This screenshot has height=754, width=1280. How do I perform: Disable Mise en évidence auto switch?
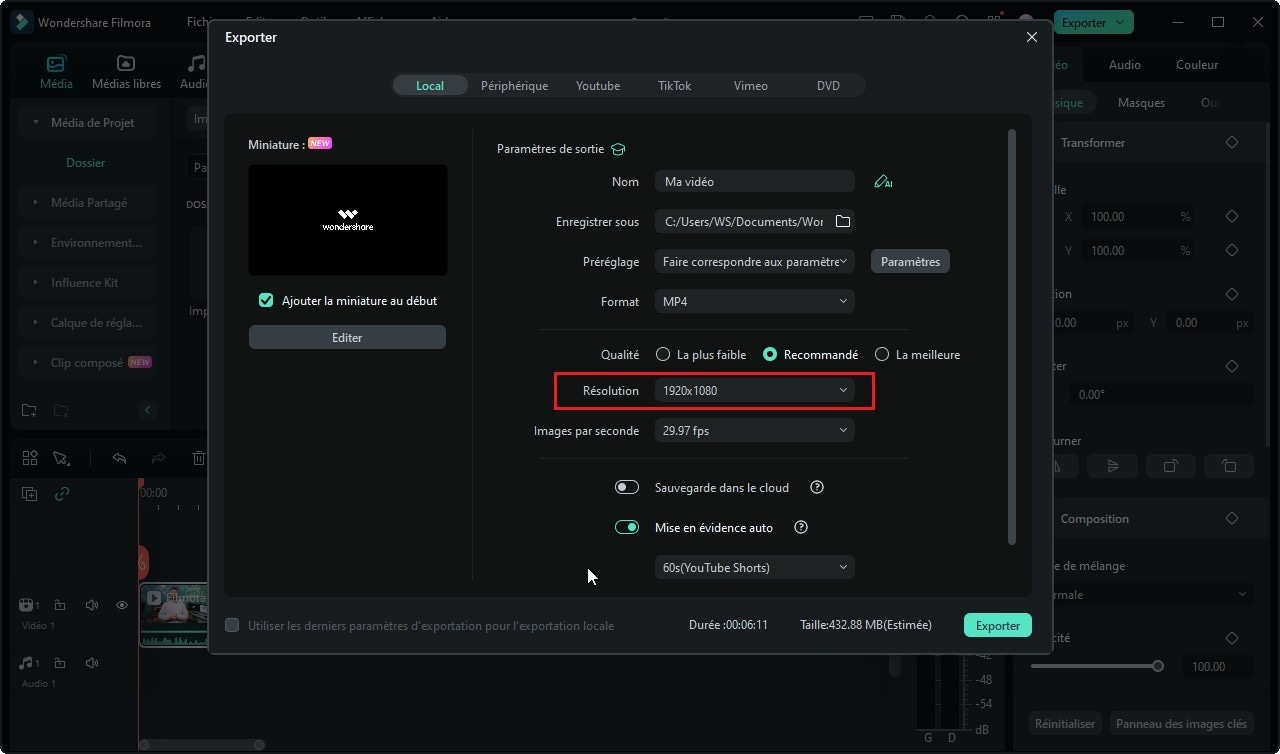tap(627, 528)
